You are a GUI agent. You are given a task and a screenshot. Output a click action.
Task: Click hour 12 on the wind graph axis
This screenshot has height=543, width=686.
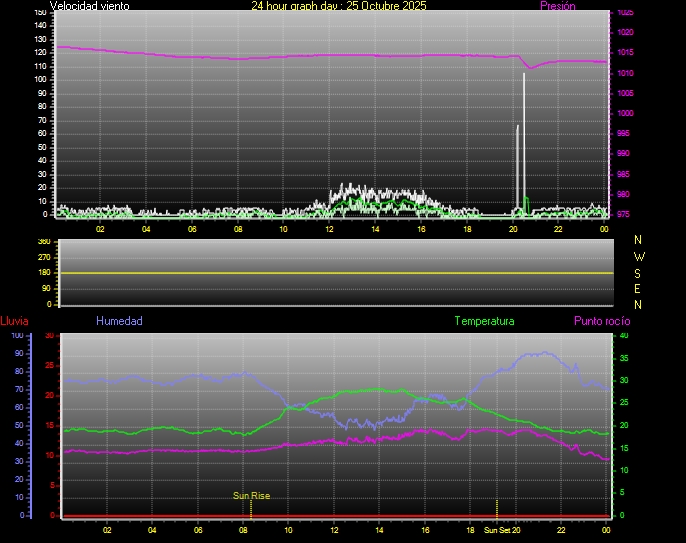[329, 229]
